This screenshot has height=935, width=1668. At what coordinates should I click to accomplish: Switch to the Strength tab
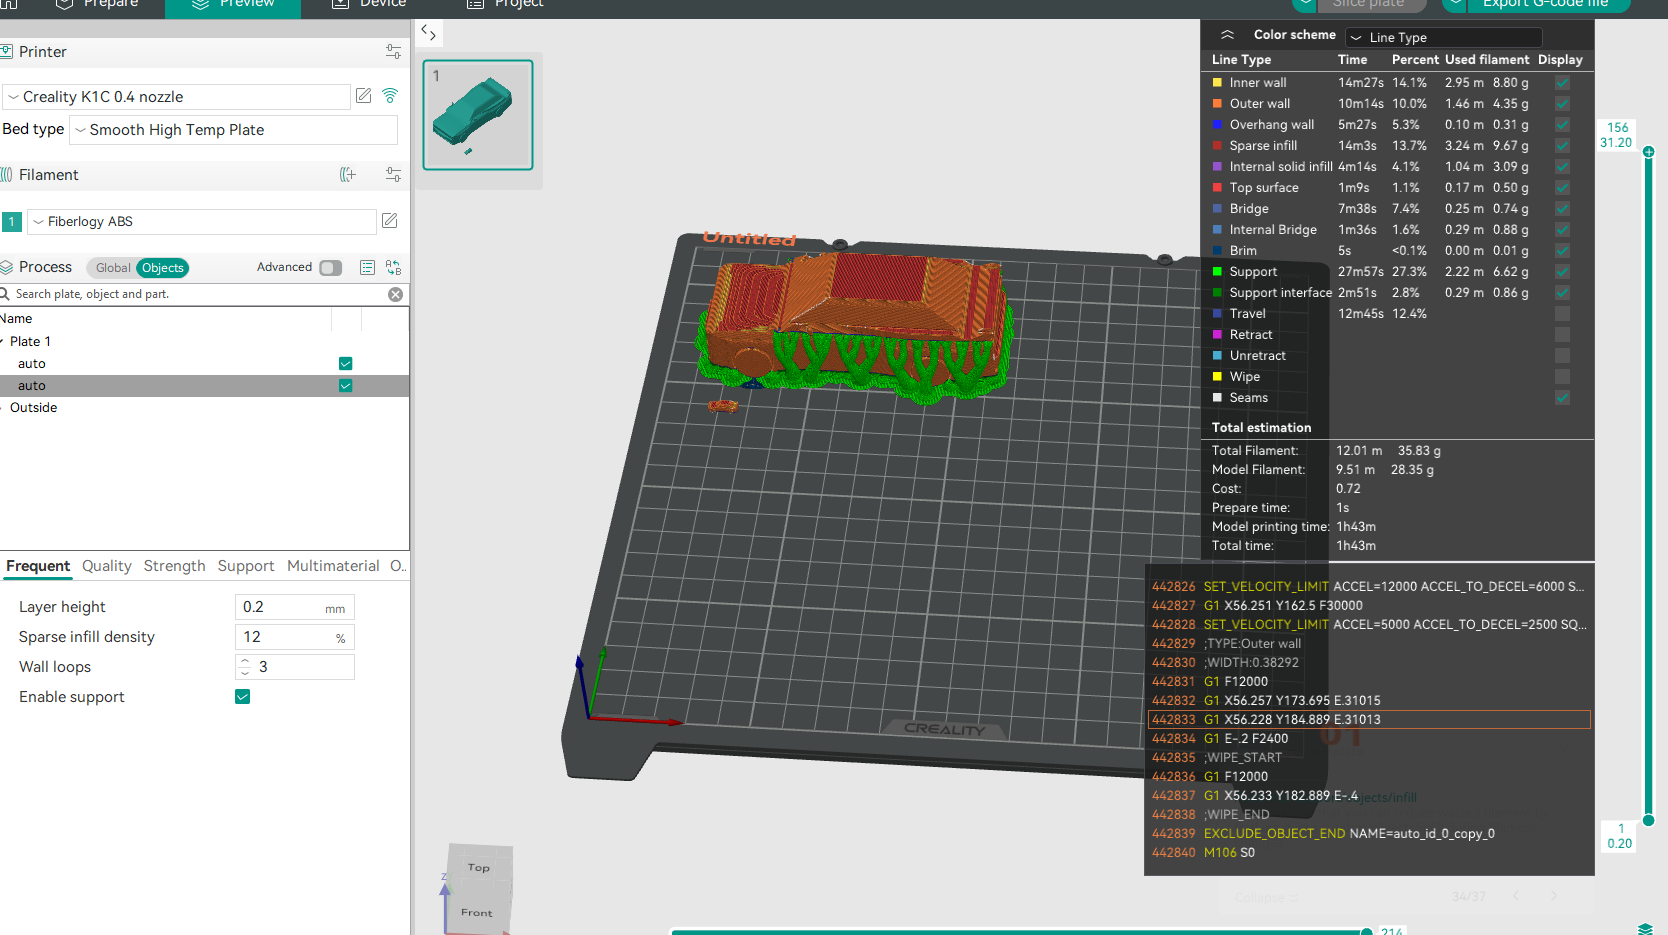174,566
